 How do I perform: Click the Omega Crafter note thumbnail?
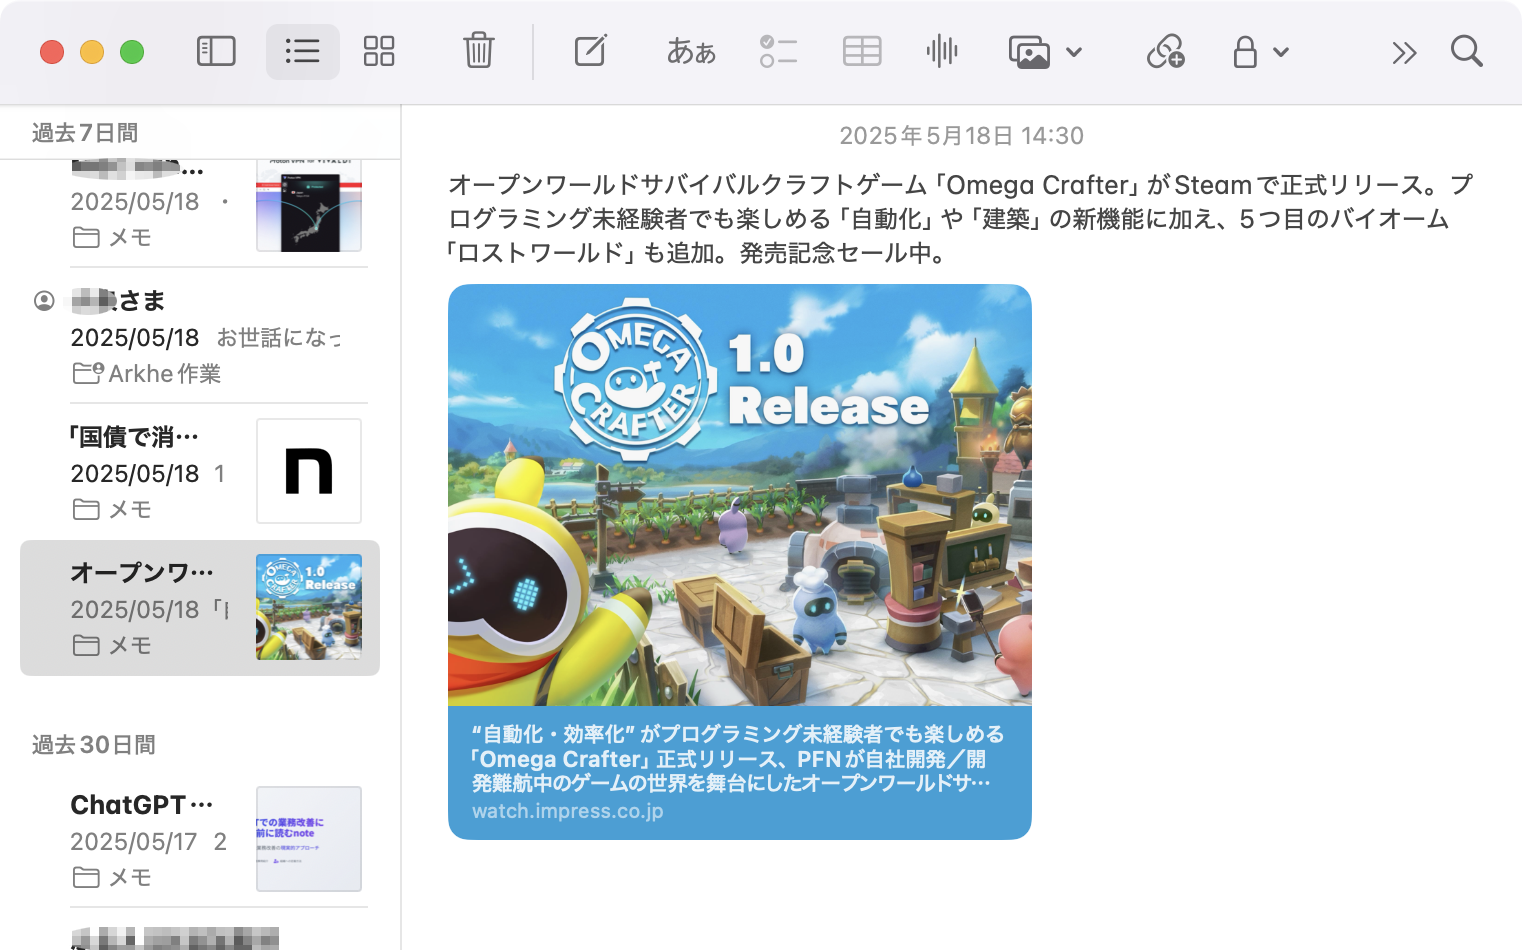pos(309,607)
